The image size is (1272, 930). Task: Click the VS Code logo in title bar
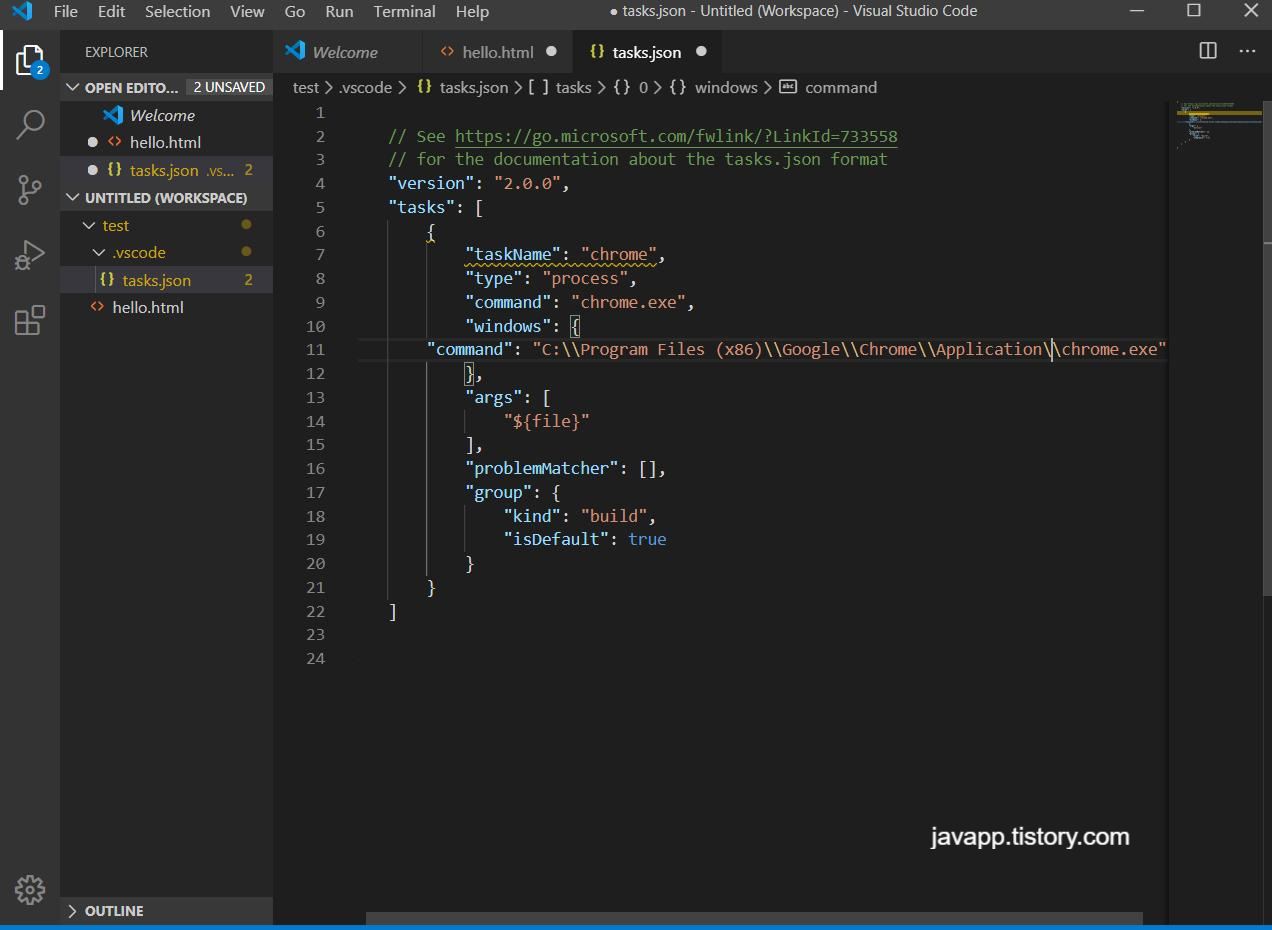(x=21, y=12)
